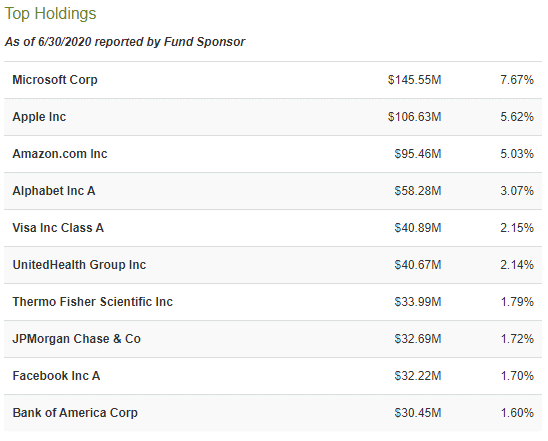
Task: Click the Microsoft Corp holding name
Action: 55,80
